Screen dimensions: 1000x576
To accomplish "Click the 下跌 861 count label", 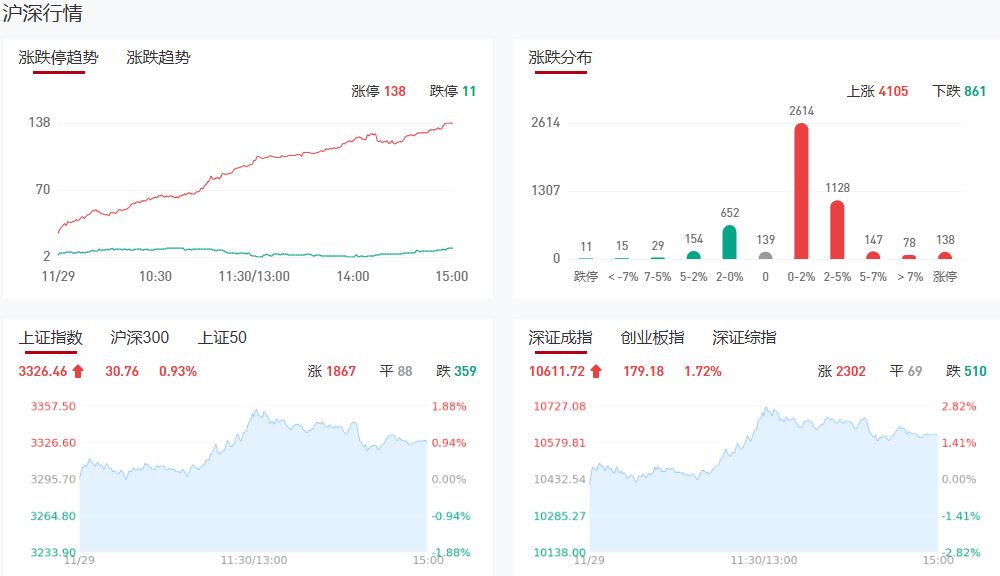I will (x=959, y=91).
